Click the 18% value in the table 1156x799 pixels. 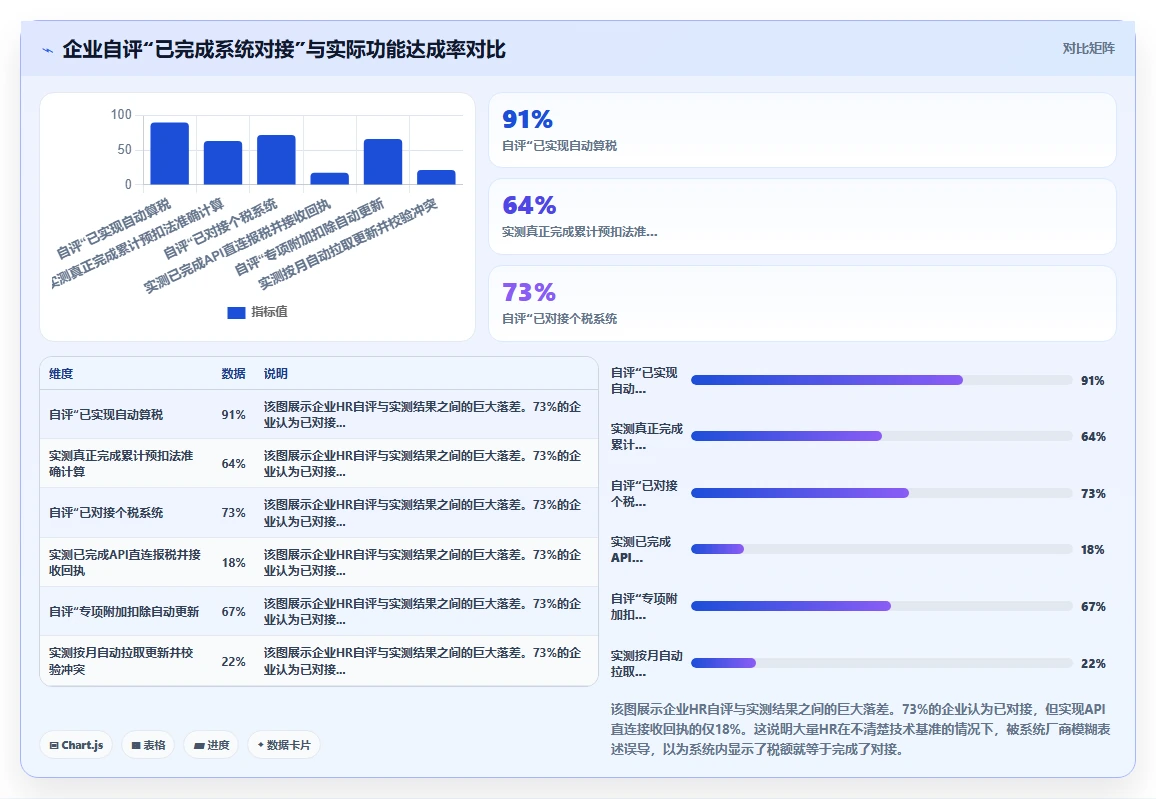coord(234,562)
